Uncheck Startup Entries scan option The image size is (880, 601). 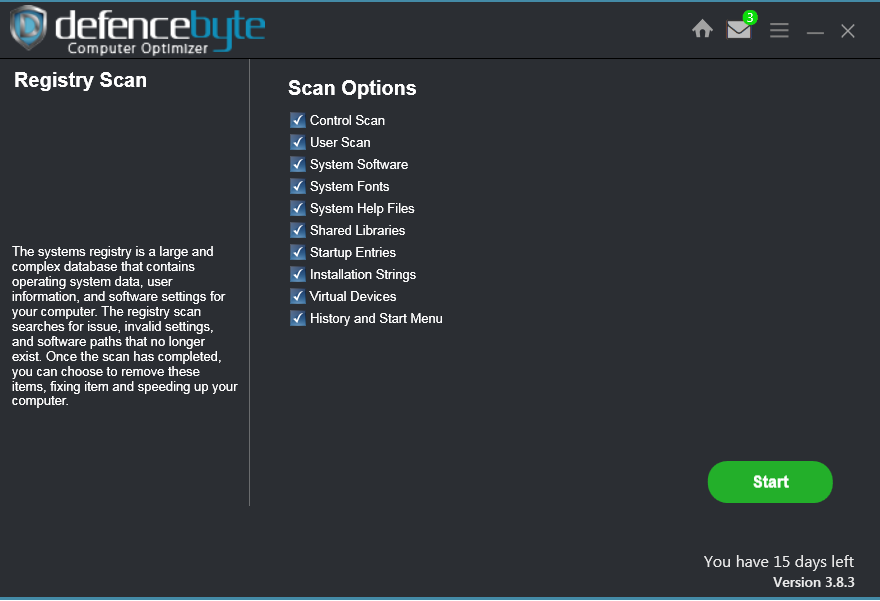[x=297, y=252]
